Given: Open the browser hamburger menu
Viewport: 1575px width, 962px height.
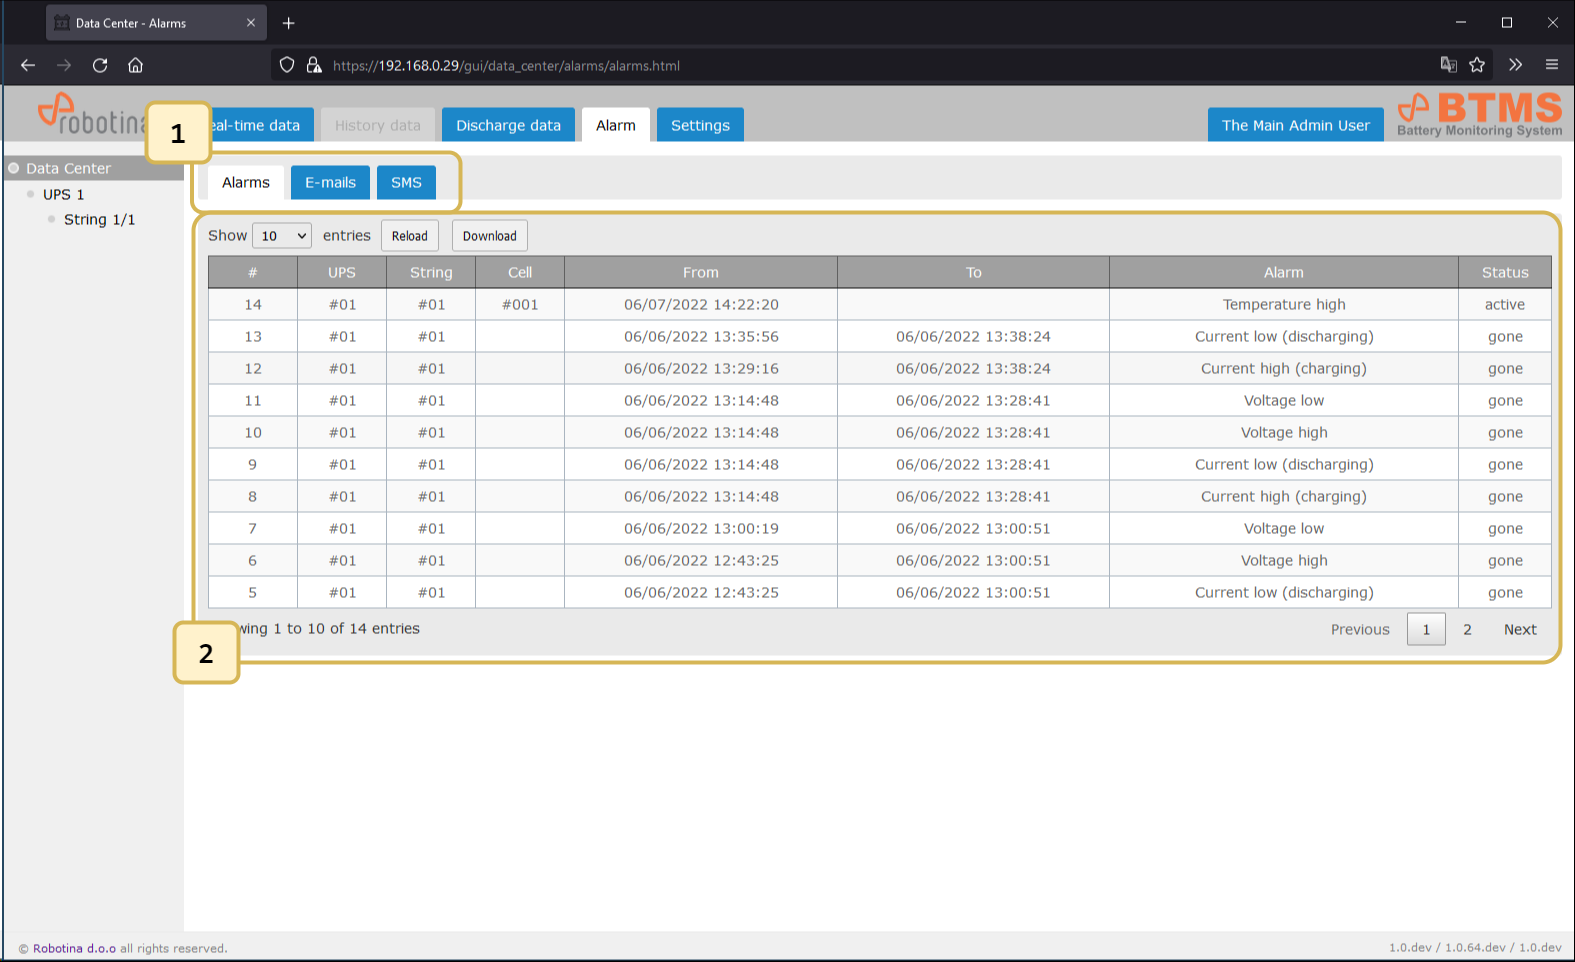Looking at the screenshot, I should pyautogui.click(x=1551, y=65).
